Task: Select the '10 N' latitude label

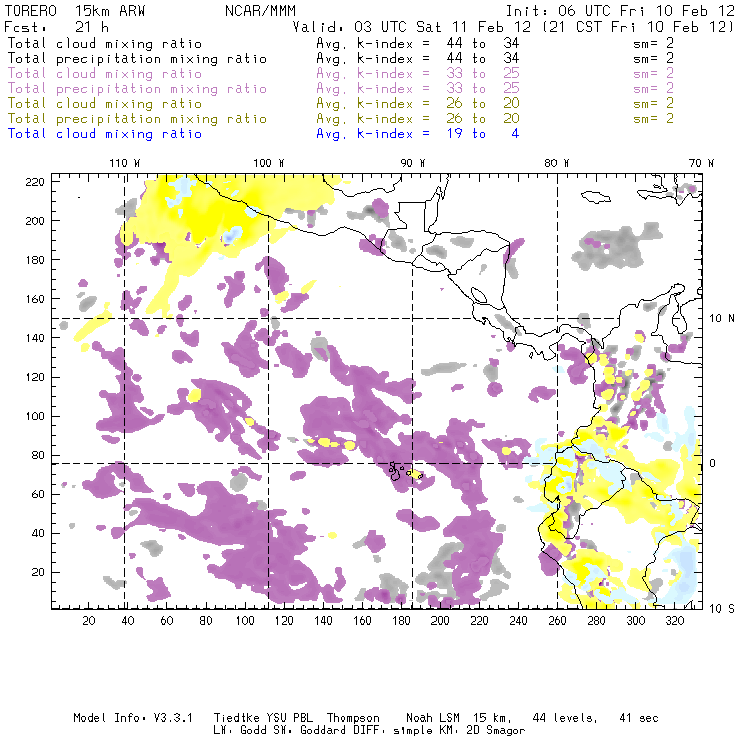Action: [722, 319]
